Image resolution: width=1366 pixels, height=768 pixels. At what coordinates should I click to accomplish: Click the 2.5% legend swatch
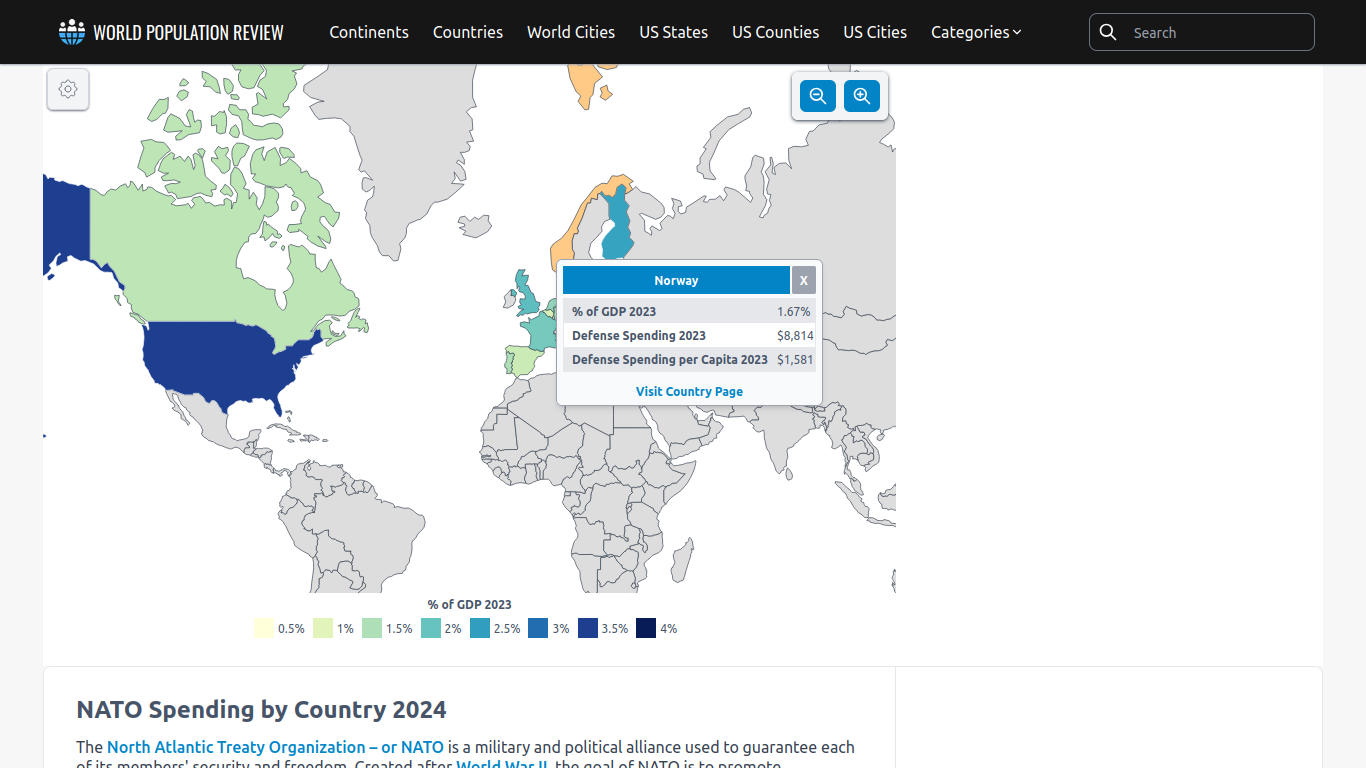tap(480, 628)
